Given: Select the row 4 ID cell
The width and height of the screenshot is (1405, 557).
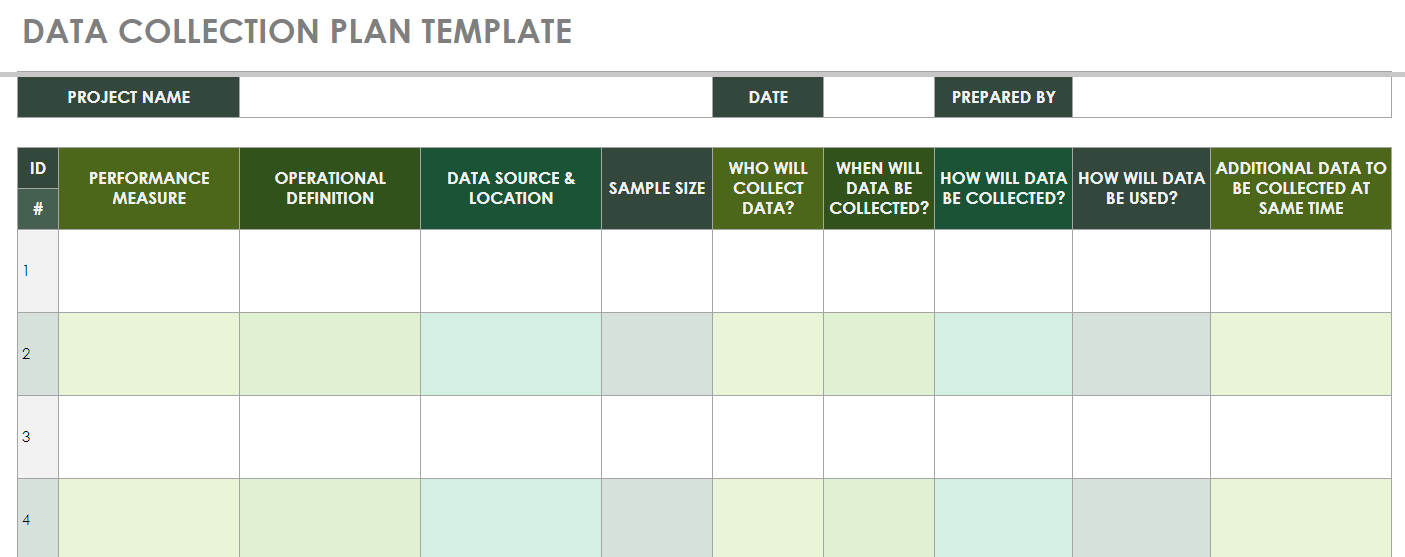Looking at the screenshot, I should click(x=38, y=518).
